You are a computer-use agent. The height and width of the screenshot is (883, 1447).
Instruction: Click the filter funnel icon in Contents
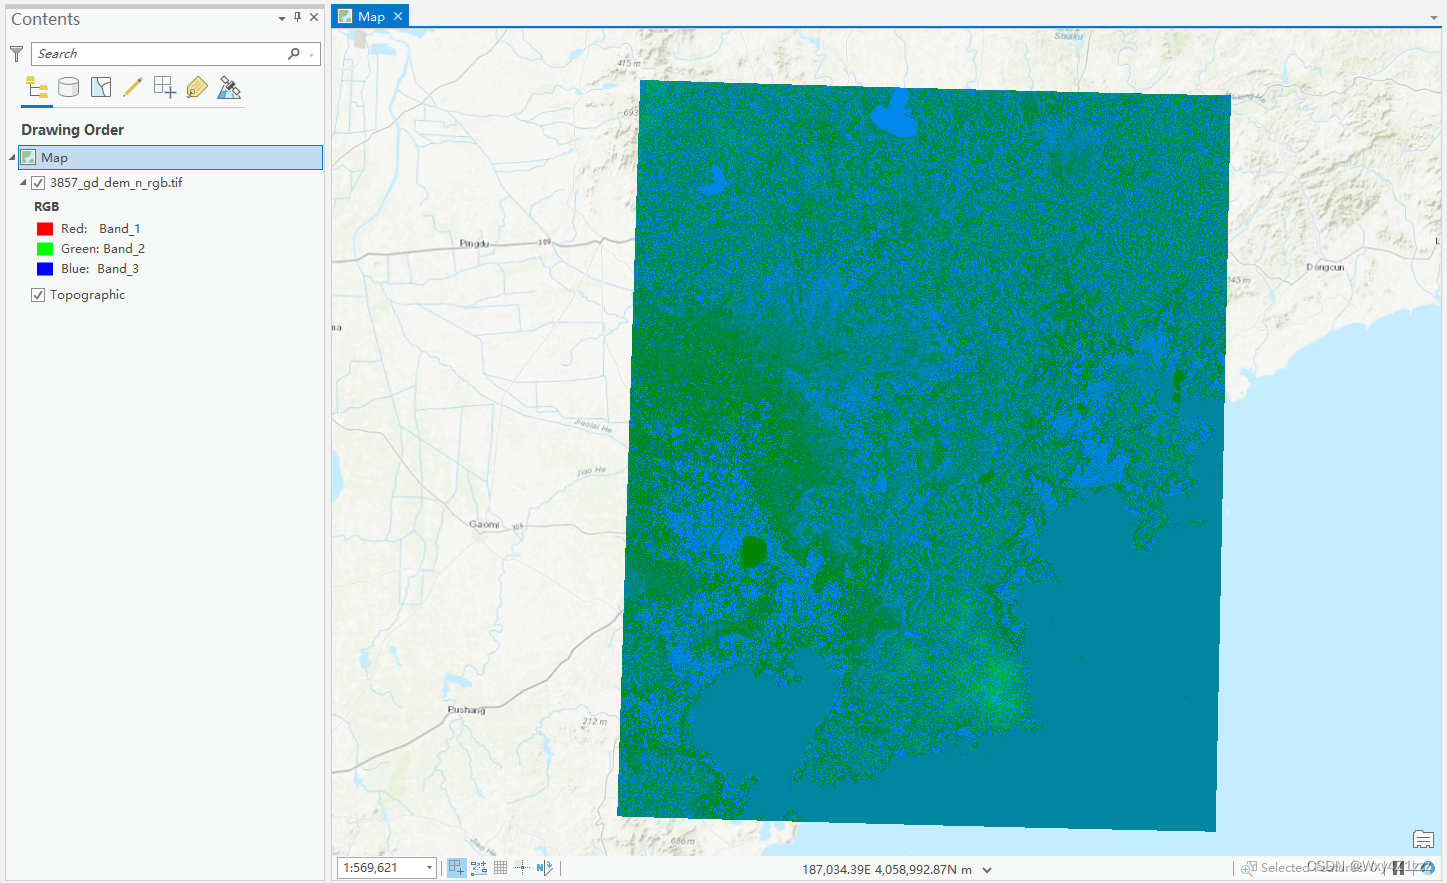click(16, 53)
